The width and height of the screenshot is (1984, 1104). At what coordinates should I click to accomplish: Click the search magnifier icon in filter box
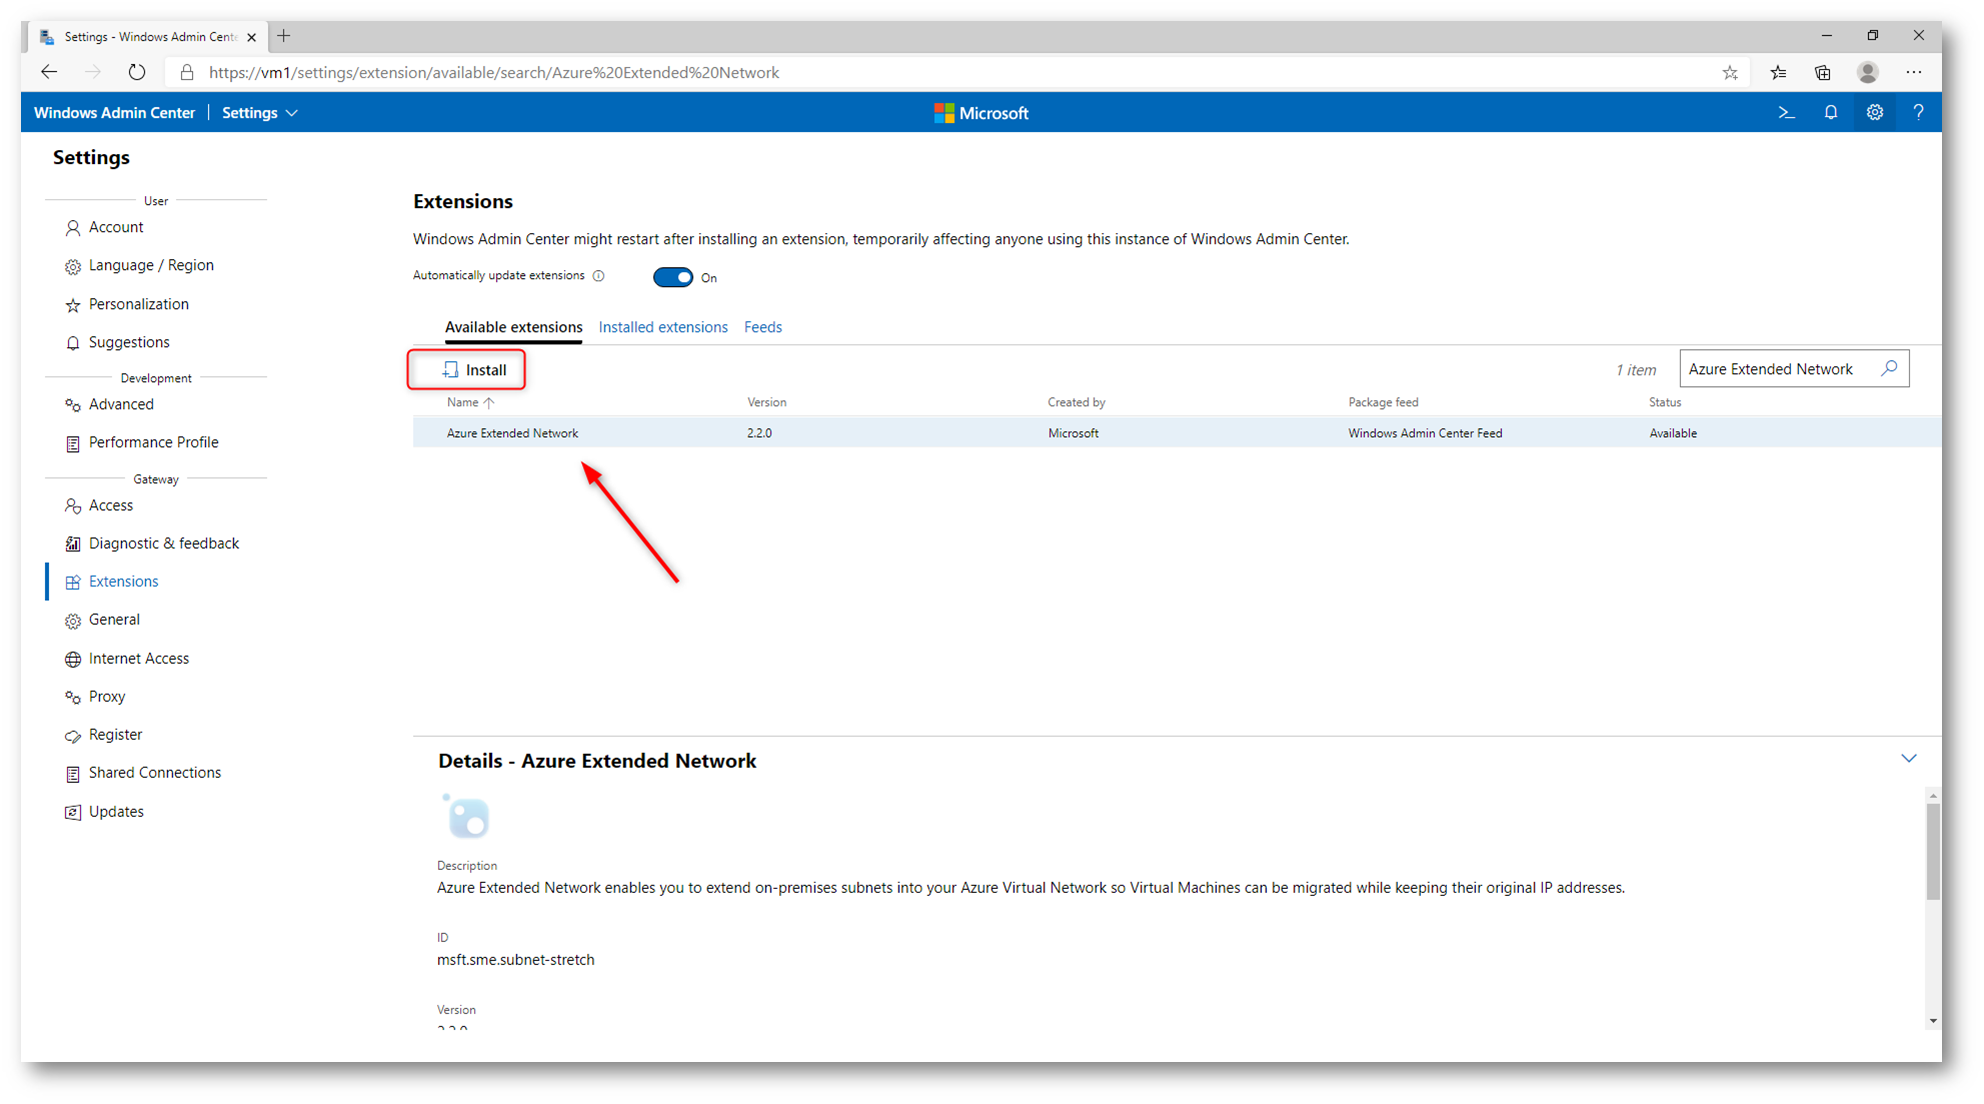(x=1889, y=368)
